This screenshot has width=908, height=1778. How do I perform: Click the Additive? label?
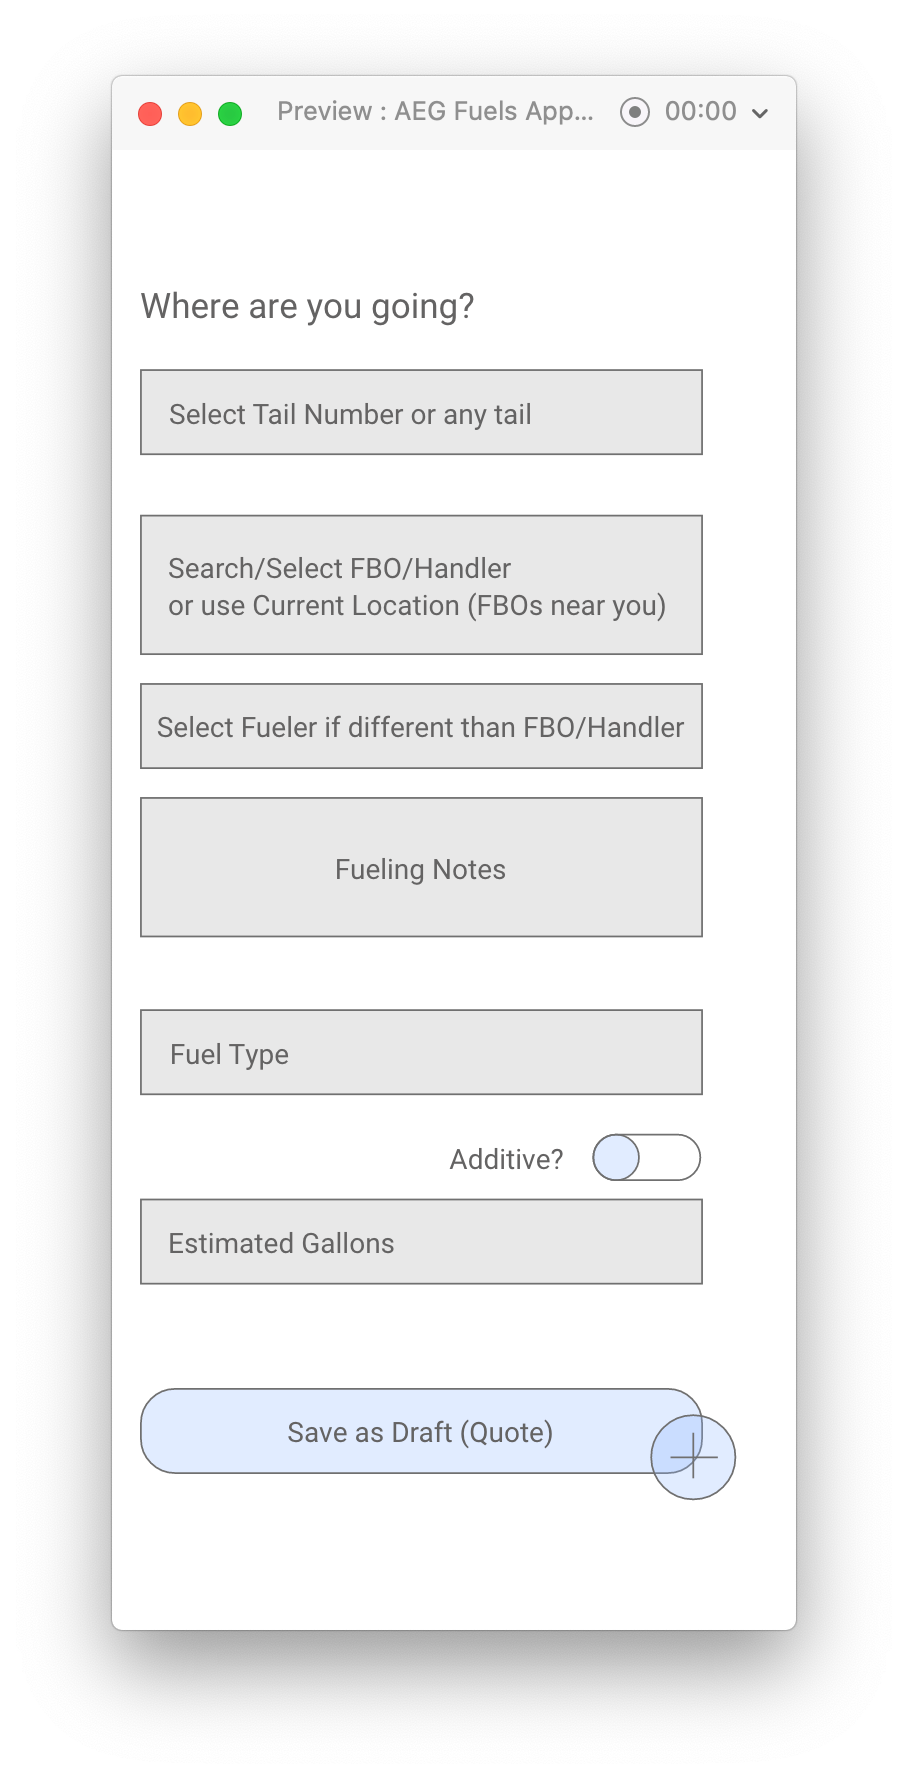point(507,1159)
